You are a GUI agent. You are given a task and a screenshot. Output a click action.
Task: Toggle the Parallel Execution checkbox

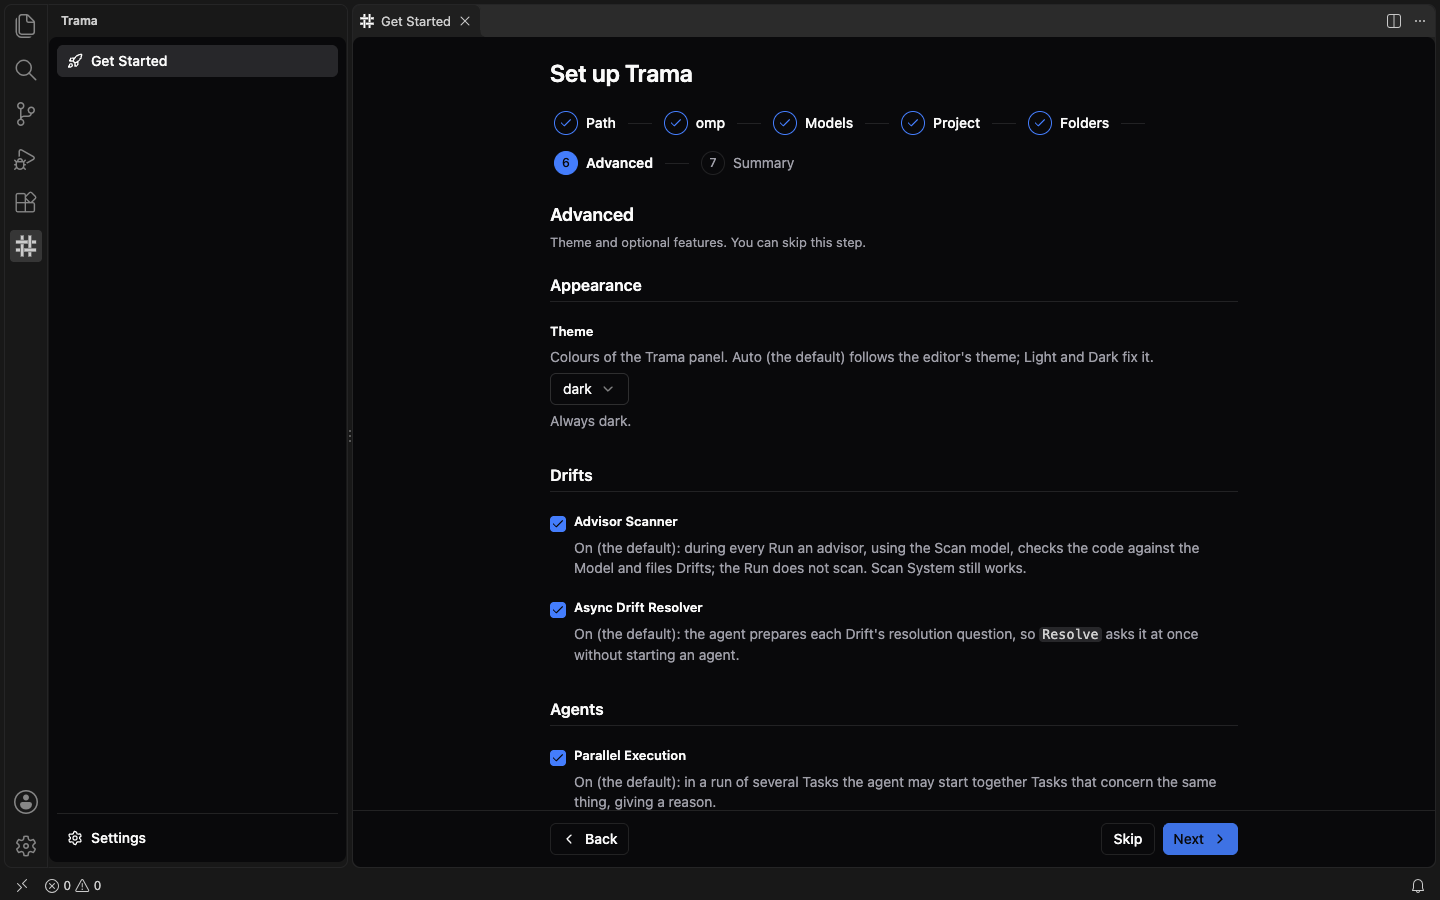pyautogui.click(x=558, y=758)
